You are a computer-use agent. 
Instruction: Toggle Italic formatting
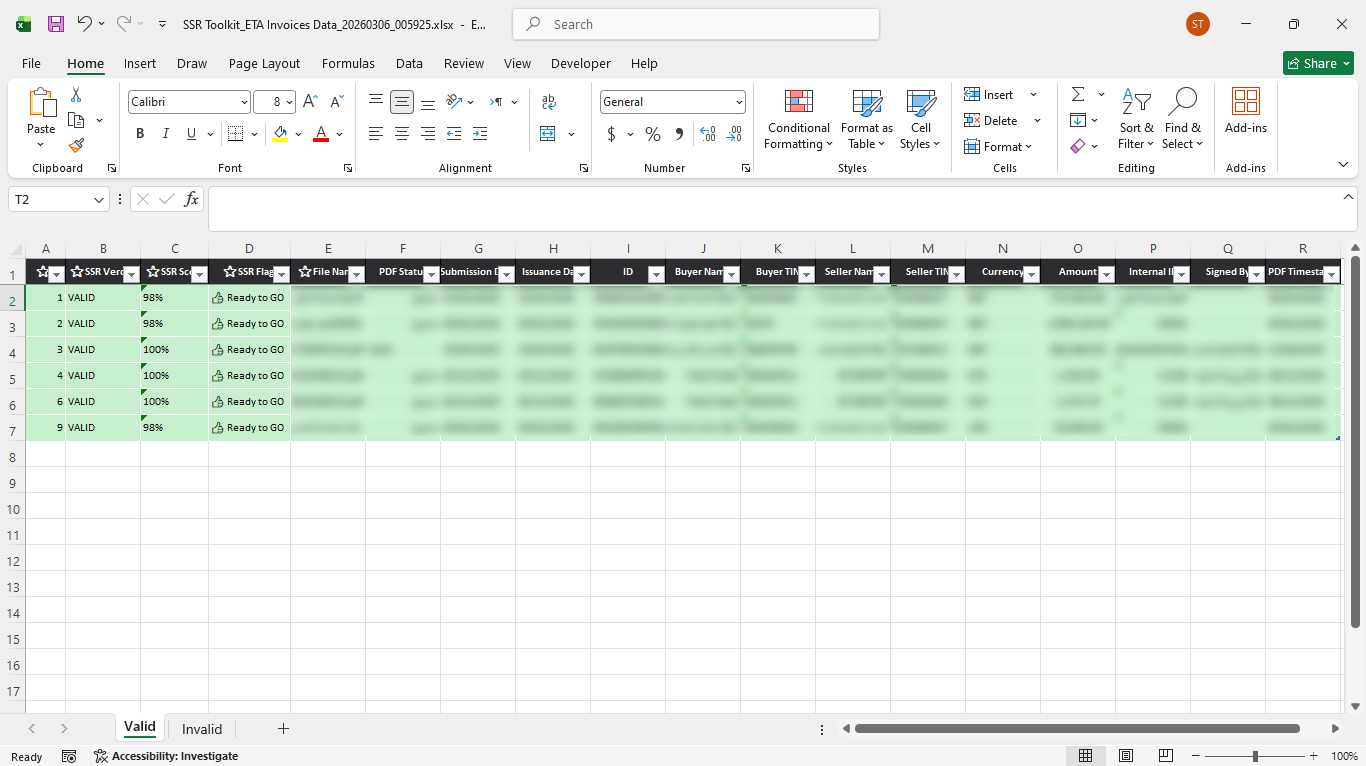click(x=166, y=134)
